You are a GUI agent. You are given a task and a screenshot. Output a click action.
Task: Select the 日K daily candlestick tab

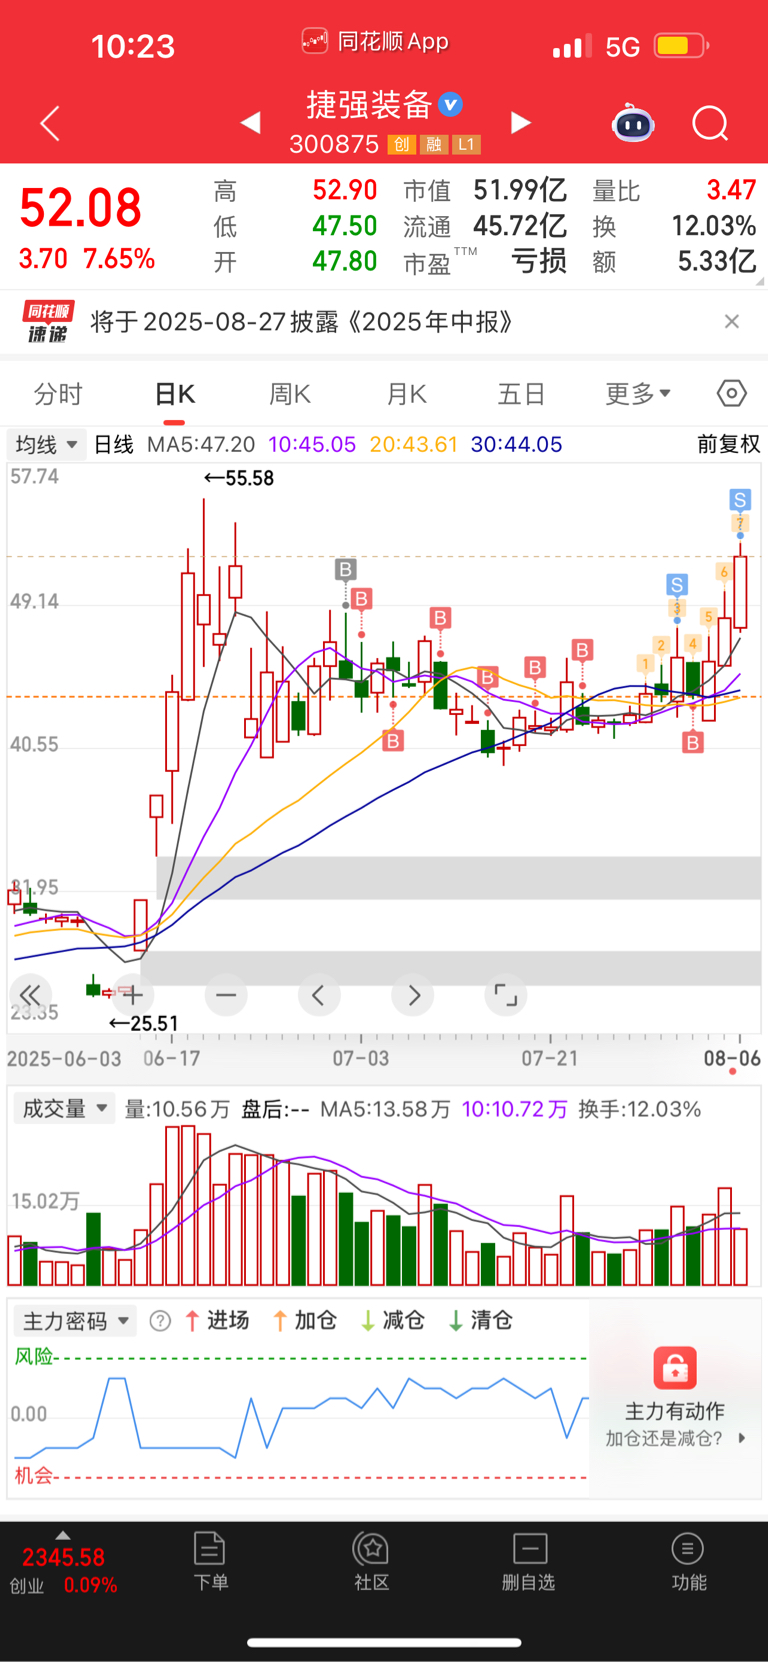(174, 394)
